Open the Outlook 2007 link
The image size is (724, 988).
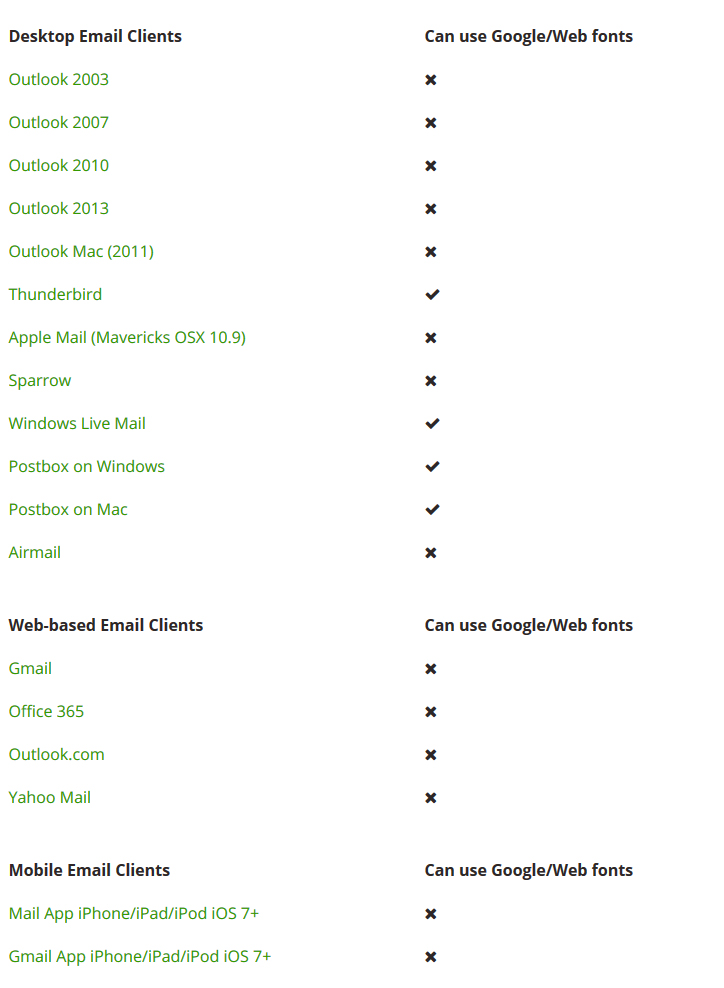59,123
